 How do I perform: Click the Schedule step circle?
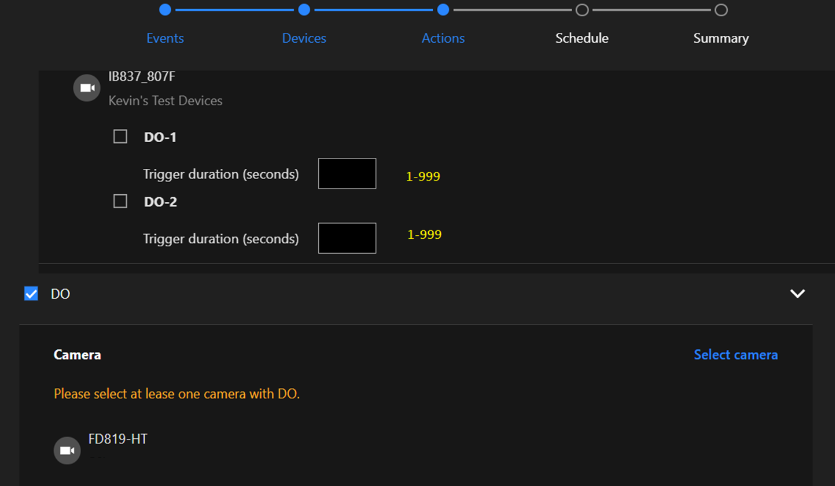[582, 10]
